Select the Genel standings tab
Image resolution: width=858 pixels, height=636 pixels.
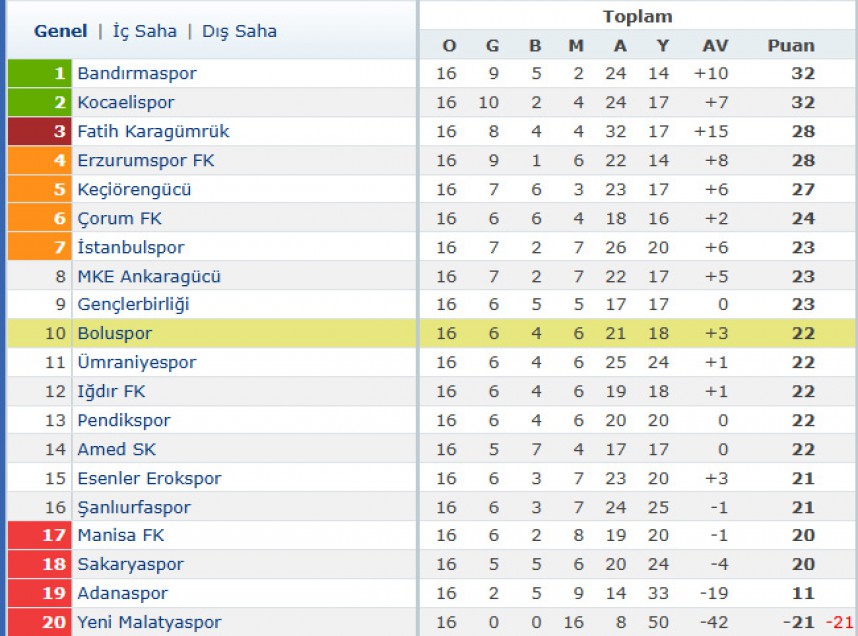(61, 31)
